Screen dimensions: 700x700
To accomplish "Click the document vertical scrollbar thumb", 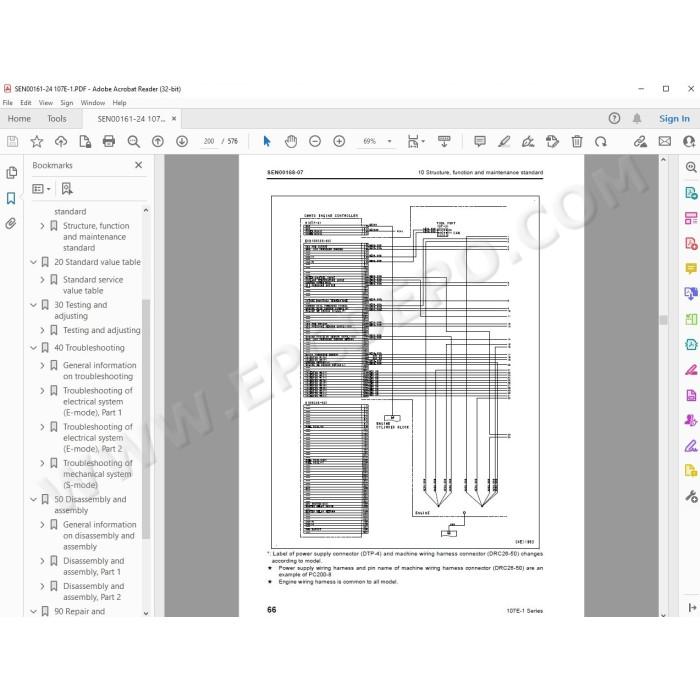I will 663,320.
